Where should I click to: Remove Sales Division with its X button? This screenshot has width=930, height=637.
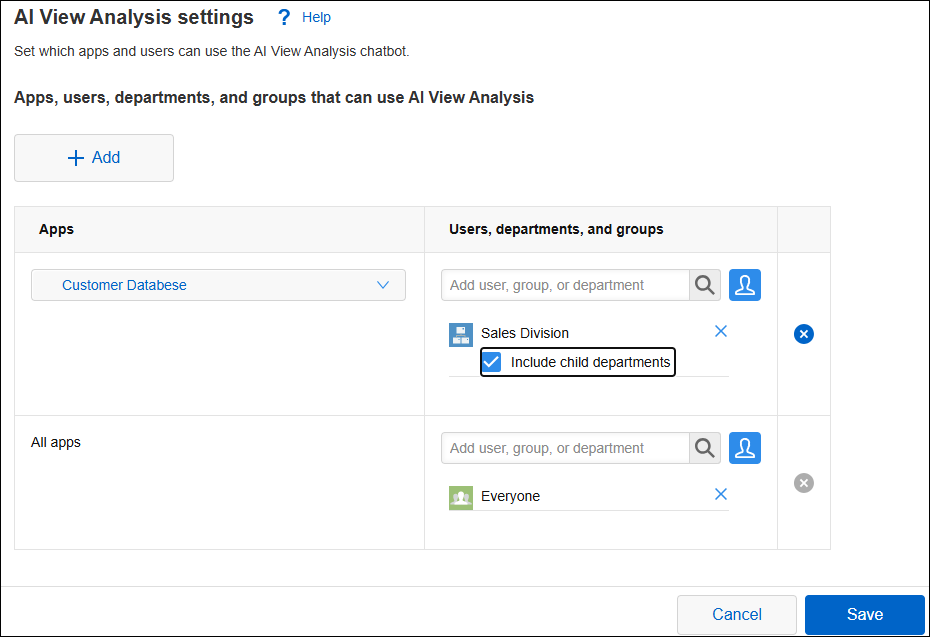click(x=721, y=331)
